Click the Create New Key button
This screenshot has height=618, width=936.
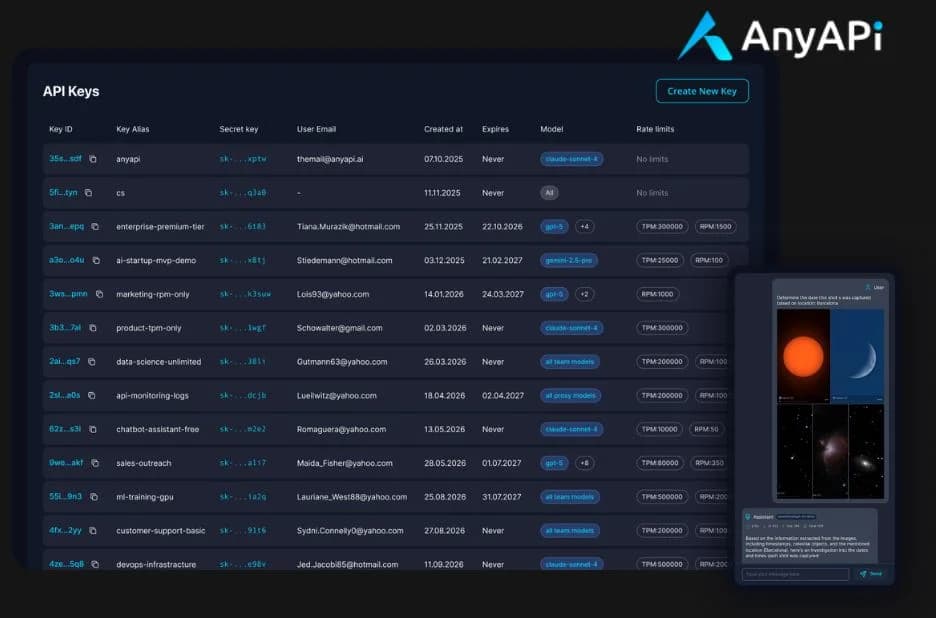[x=702, y=91]
